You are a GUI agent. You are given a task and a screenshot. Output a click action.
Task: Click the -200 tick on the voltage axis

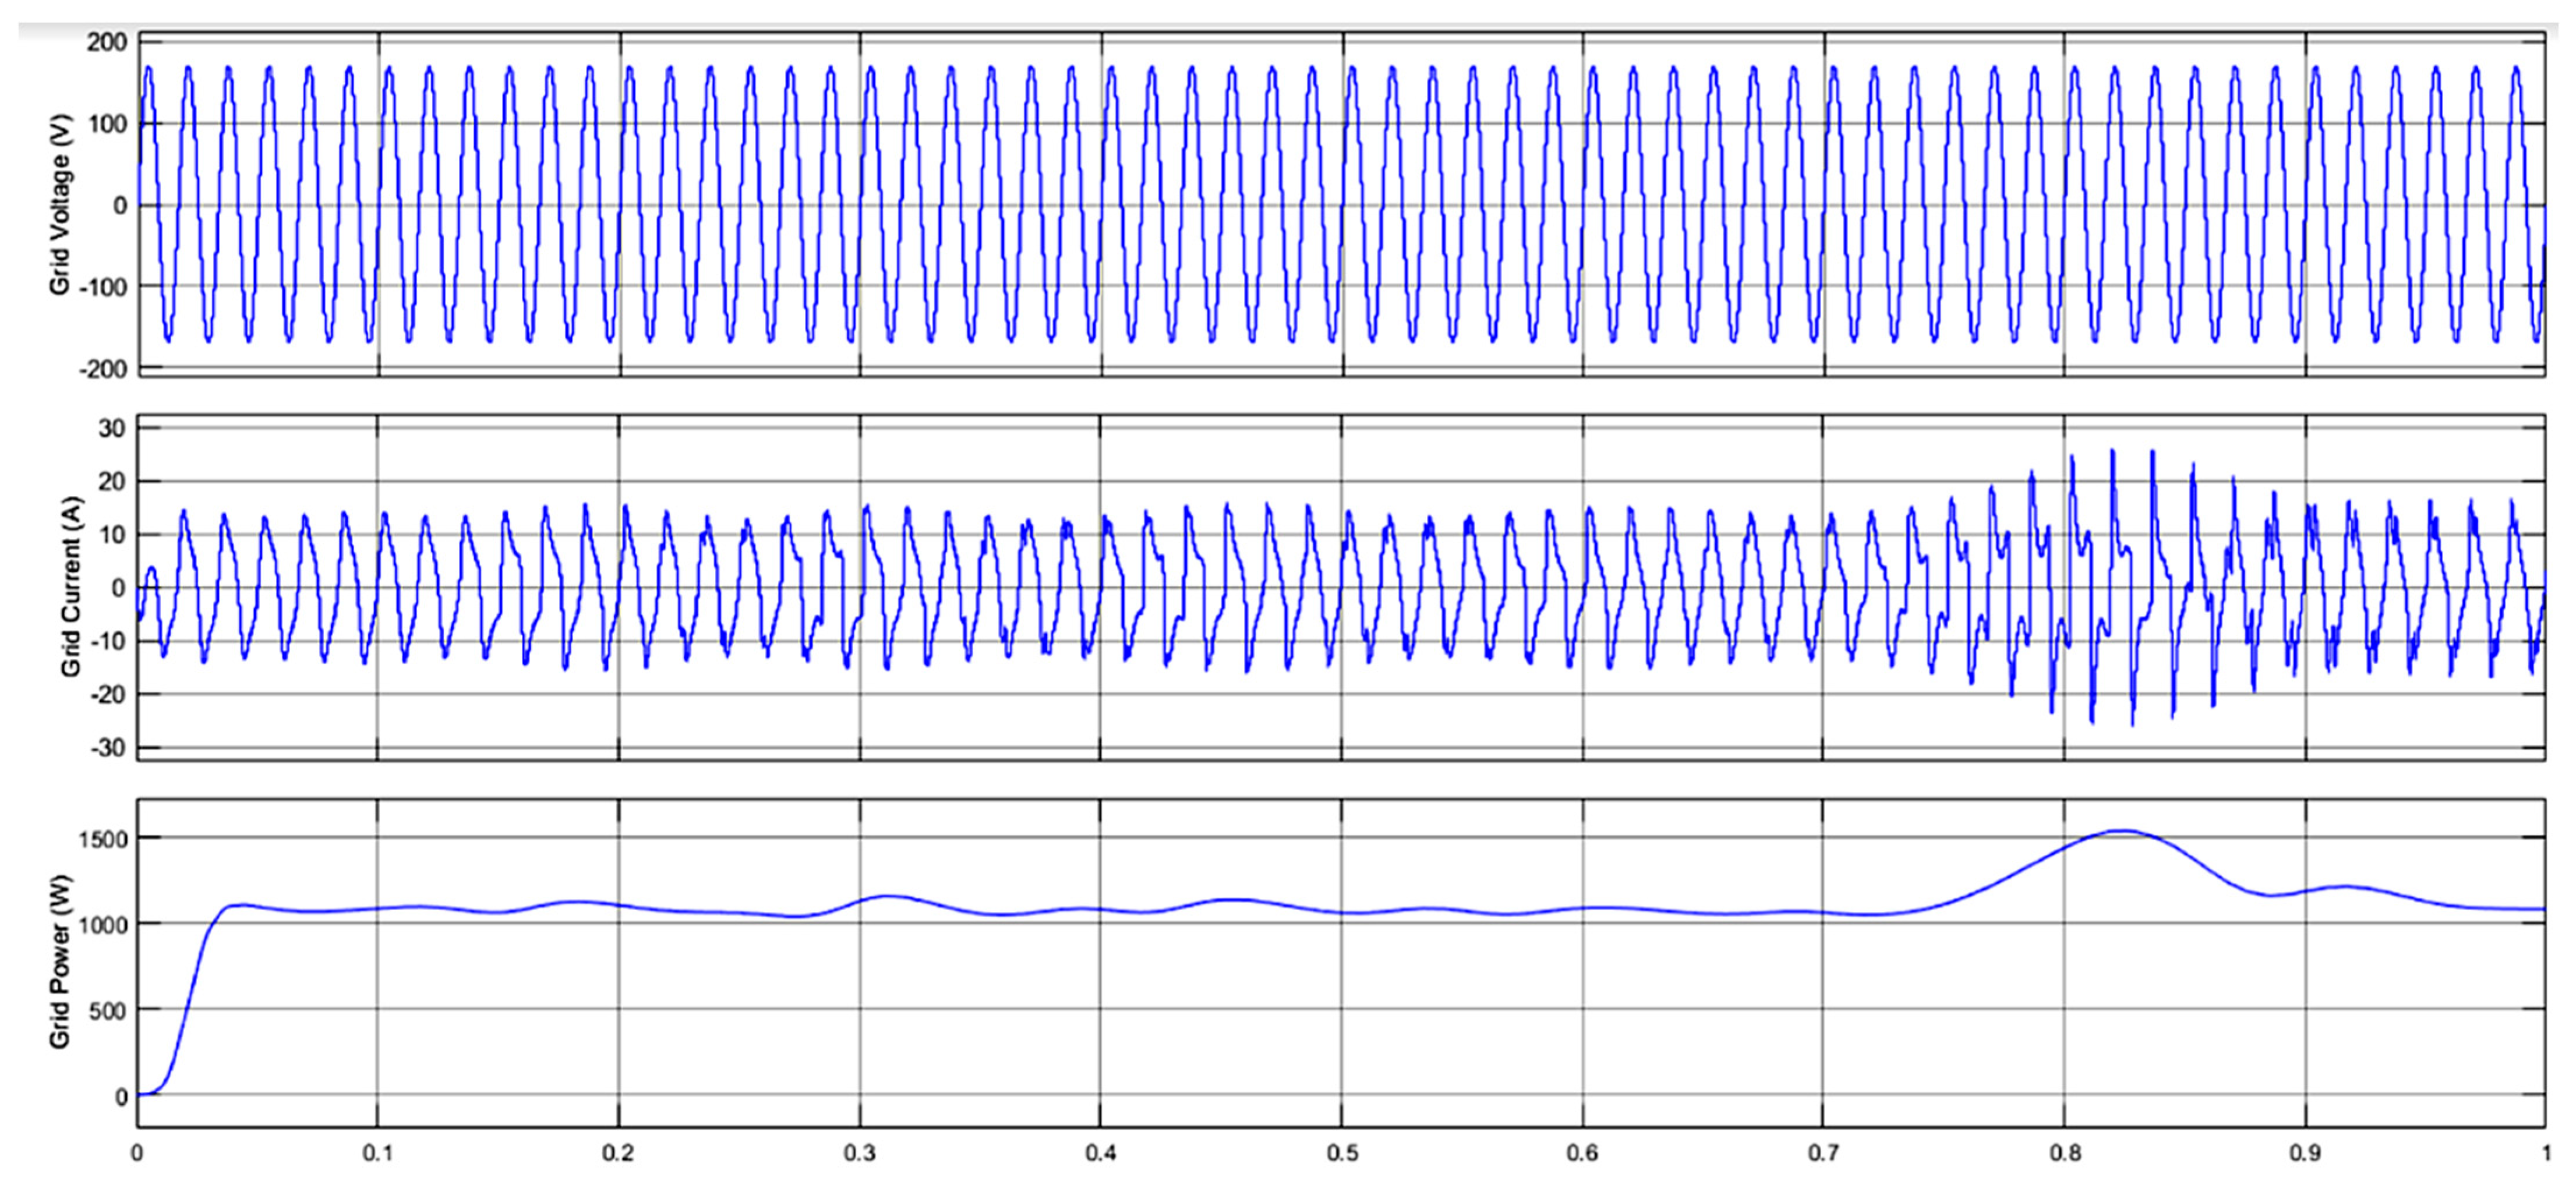click(x=103, y=369)
